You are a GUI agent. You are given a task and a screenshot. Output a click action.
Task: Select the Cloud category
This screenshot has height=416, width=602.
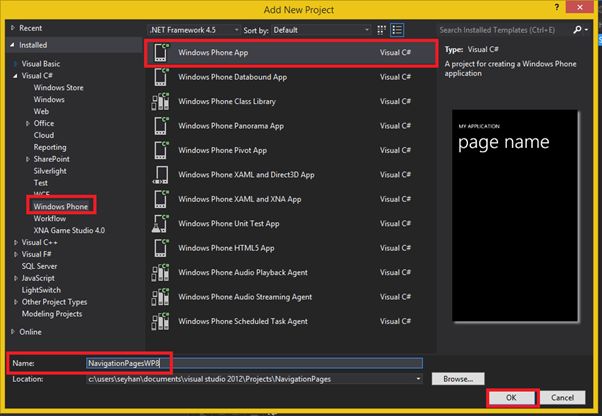point(44,135)
